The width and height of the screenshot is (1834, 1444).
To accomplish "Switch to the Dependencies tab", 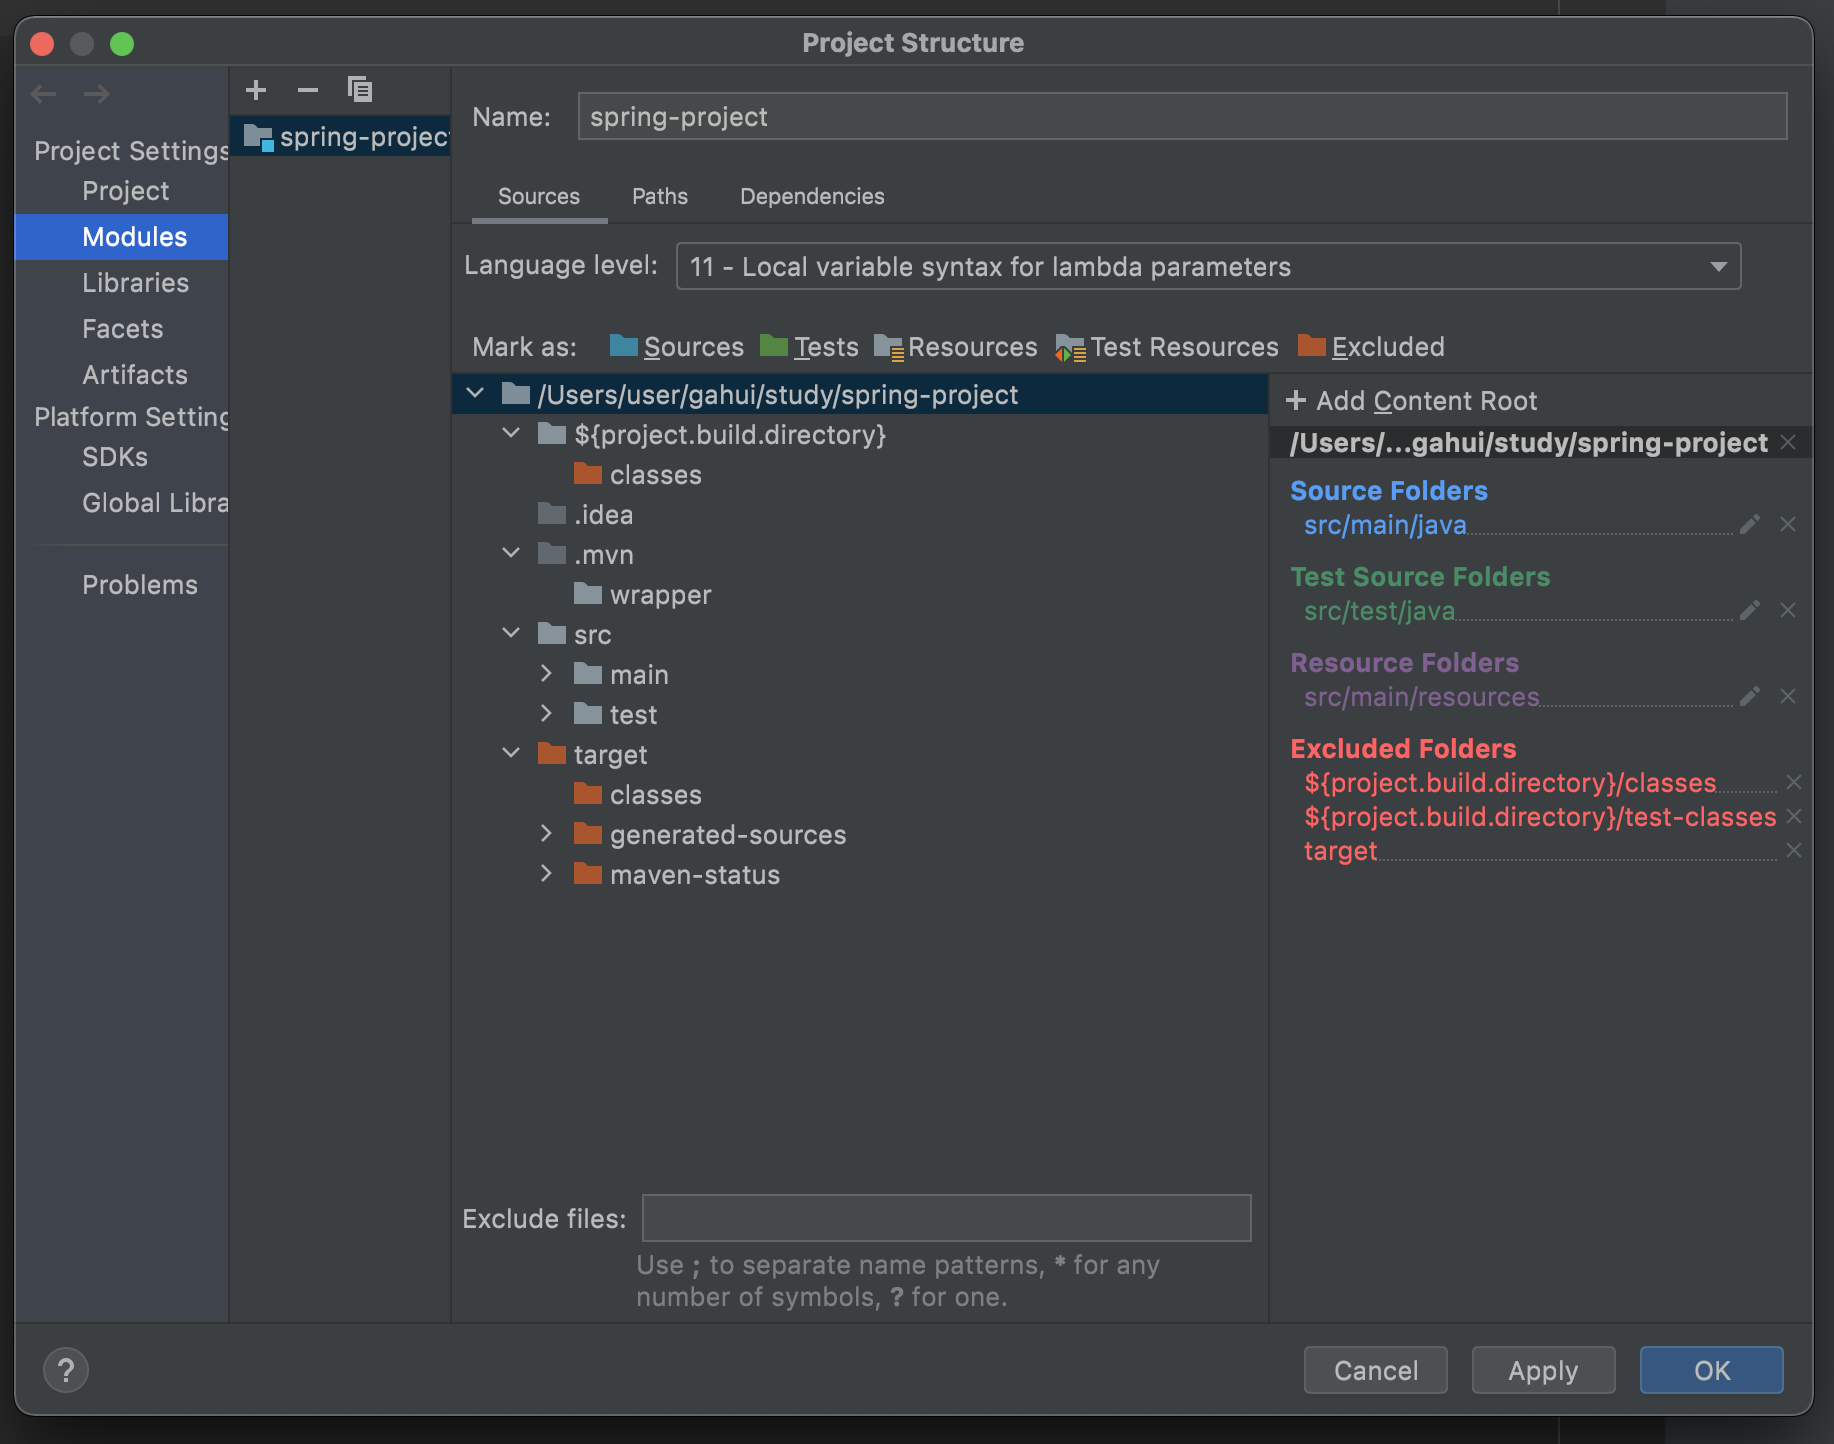I will click(811, 196).
